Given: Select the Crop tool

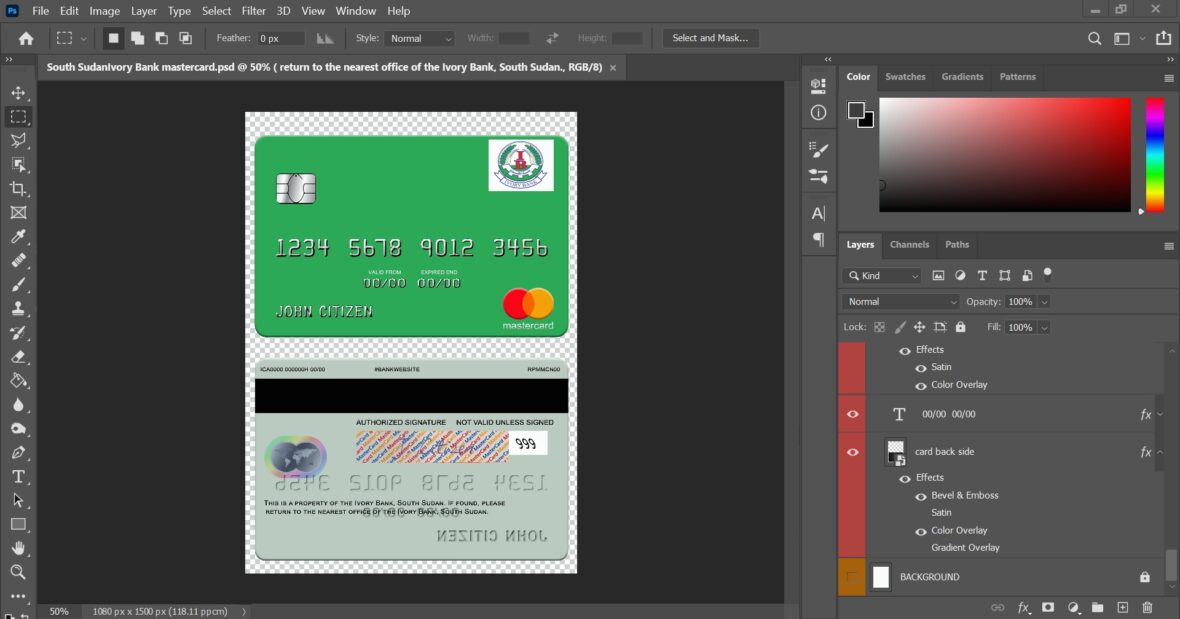Looking at the screenshot, I should pyautogui.click(x=18, y=188).
